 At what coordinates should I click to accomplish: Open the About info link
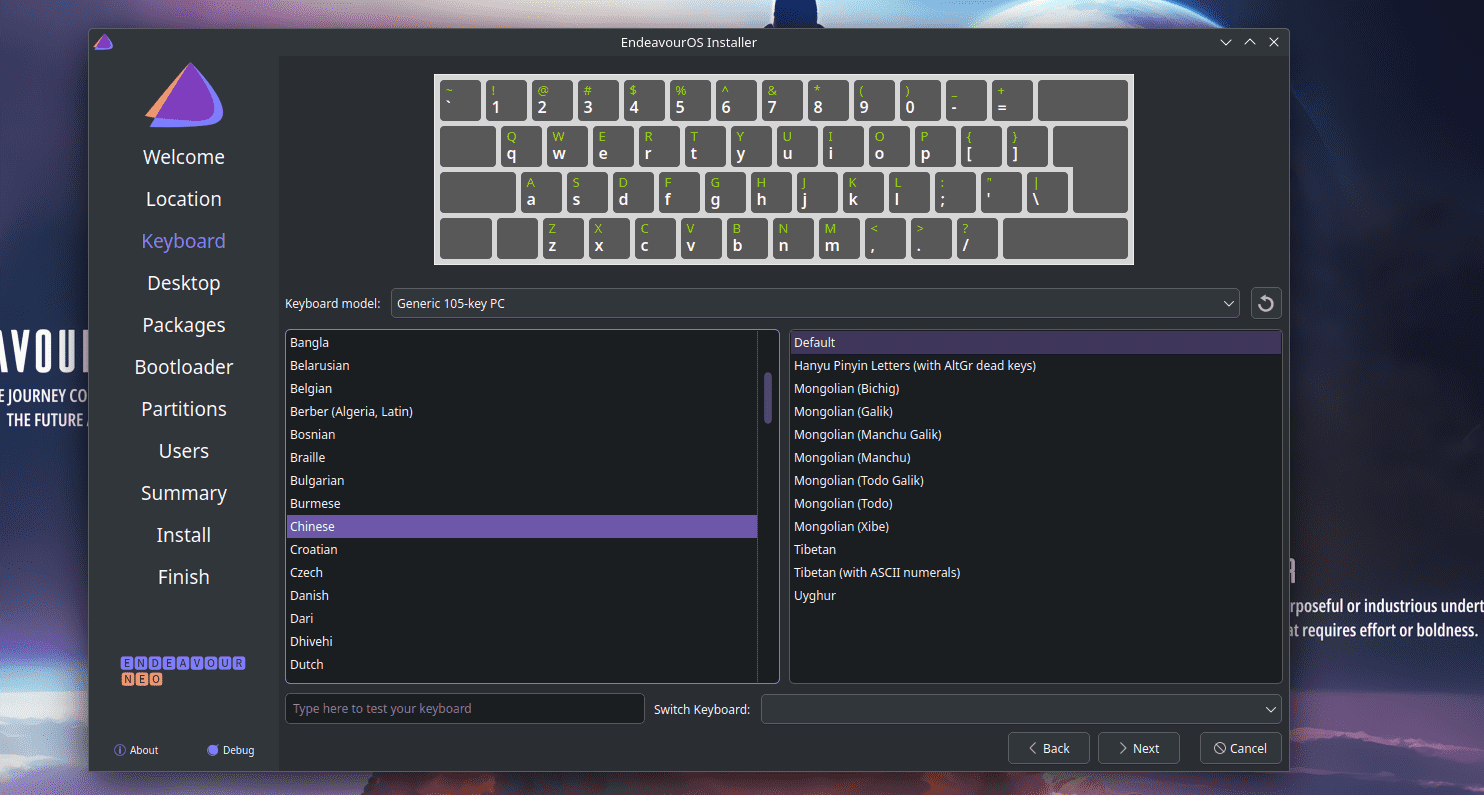[x=136, y=750]
